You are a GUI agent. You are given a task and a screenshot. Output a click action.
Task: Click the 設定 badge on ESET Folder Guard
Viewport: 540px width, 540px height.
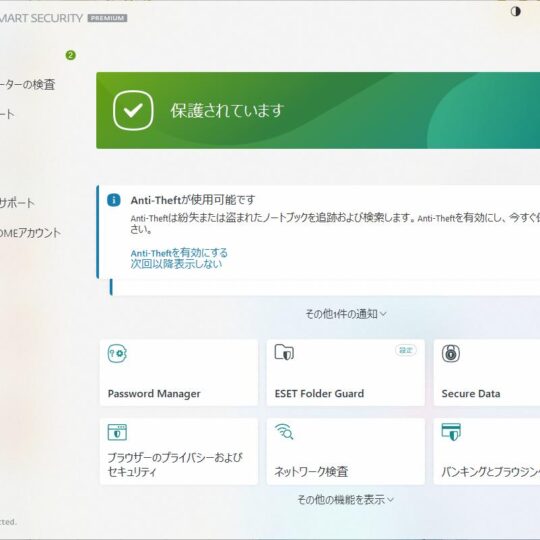tap(406, 350)
